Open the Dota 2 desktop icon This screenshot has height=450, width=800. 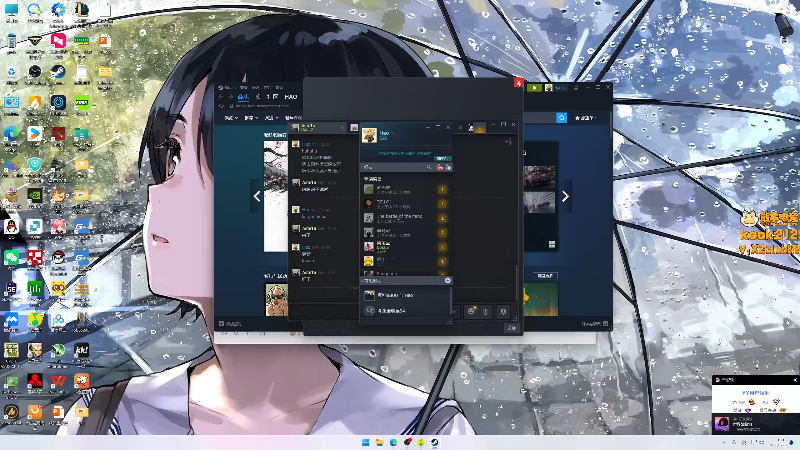[x=58, y=137]
